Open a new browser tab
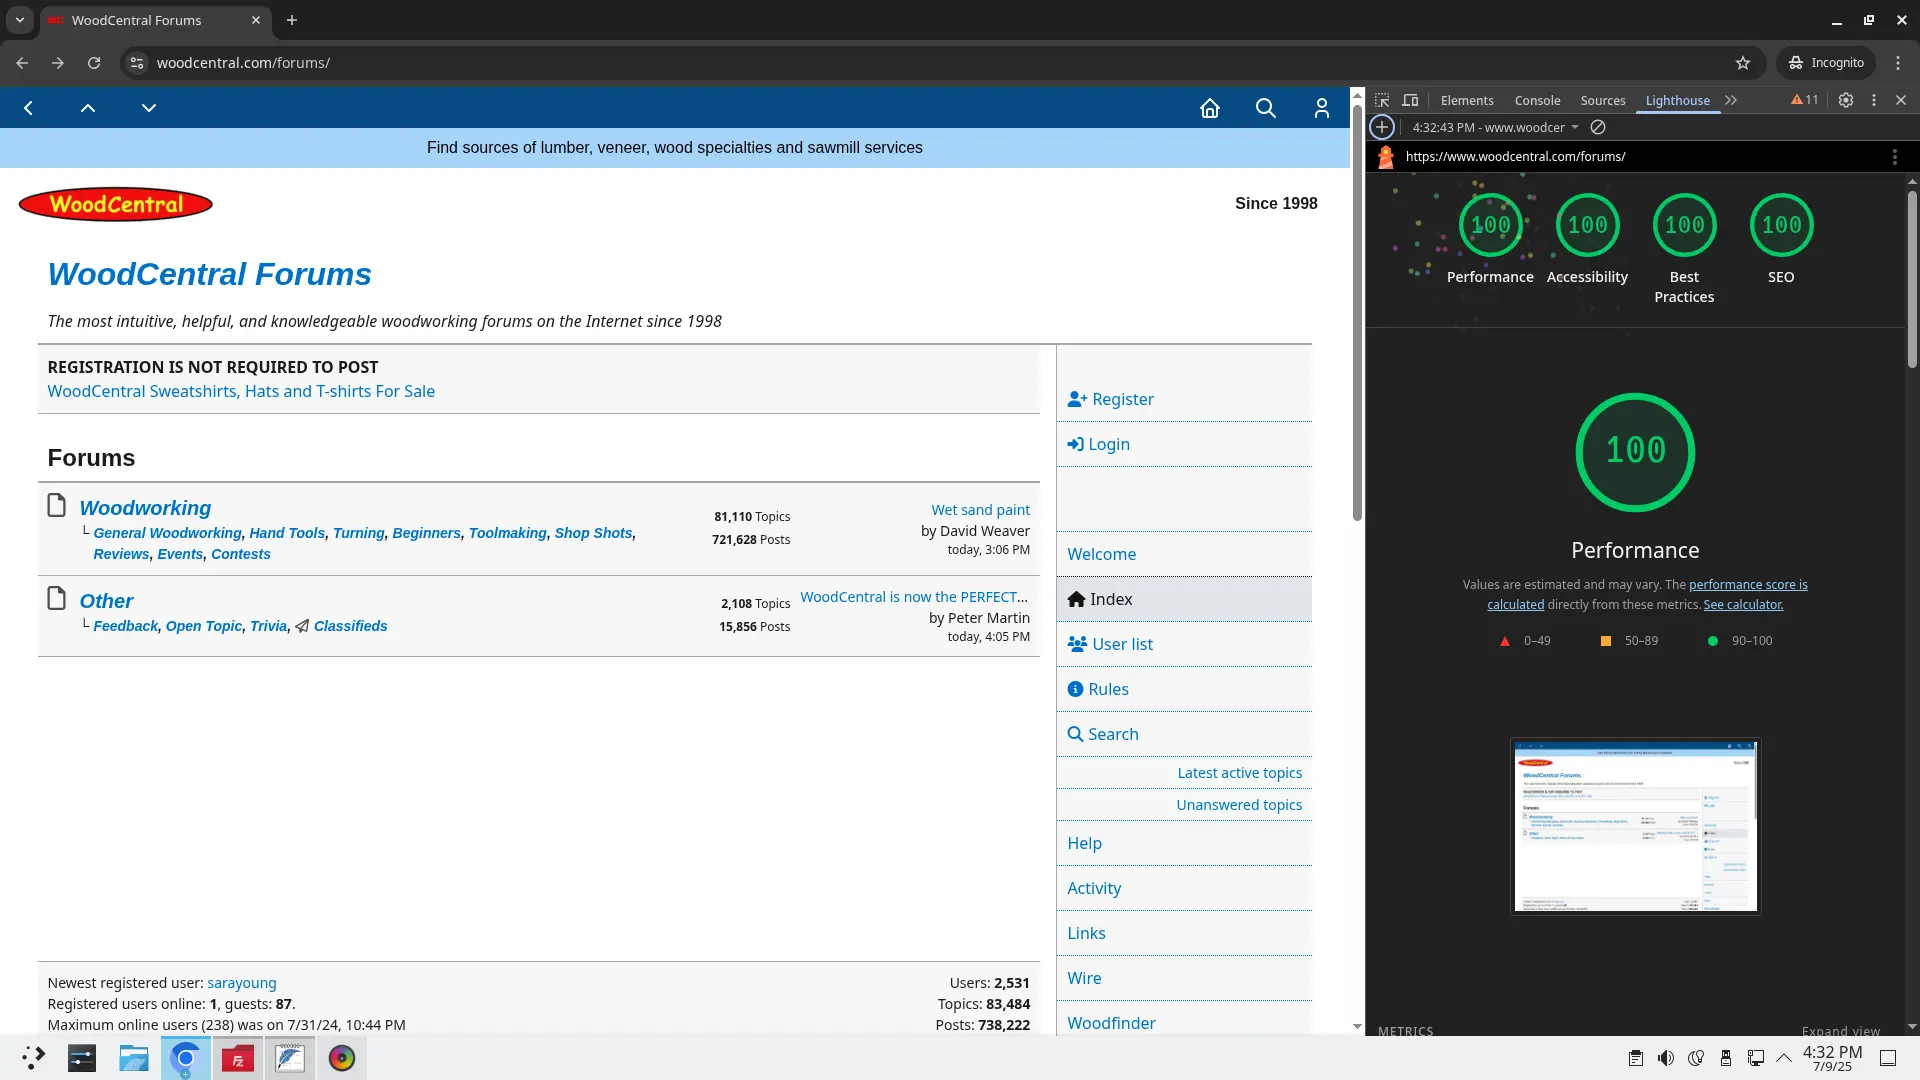Image resolution: width=1920 pixels, height=1080 pixels. (292, 20)
